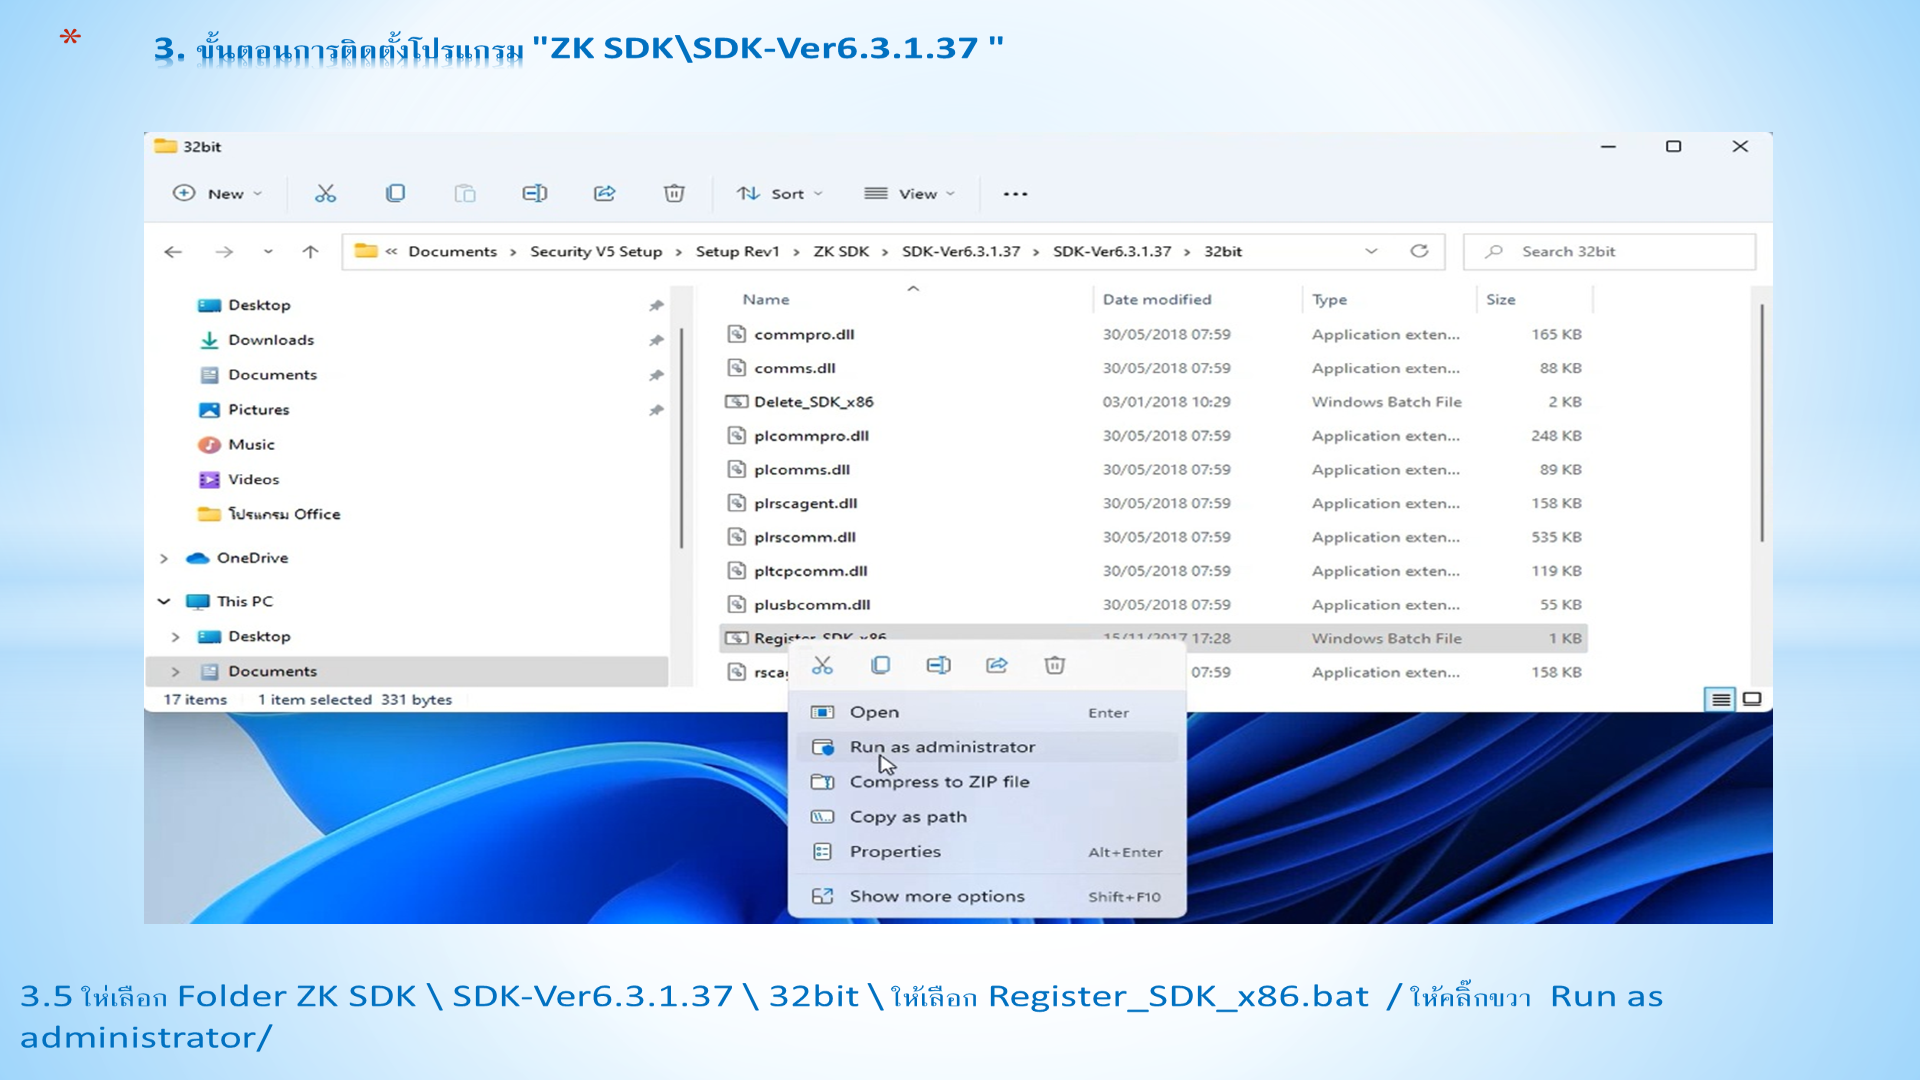Sort by Type column header
Viewport: 1920px width, 1080px height.
coord(1330,300)
